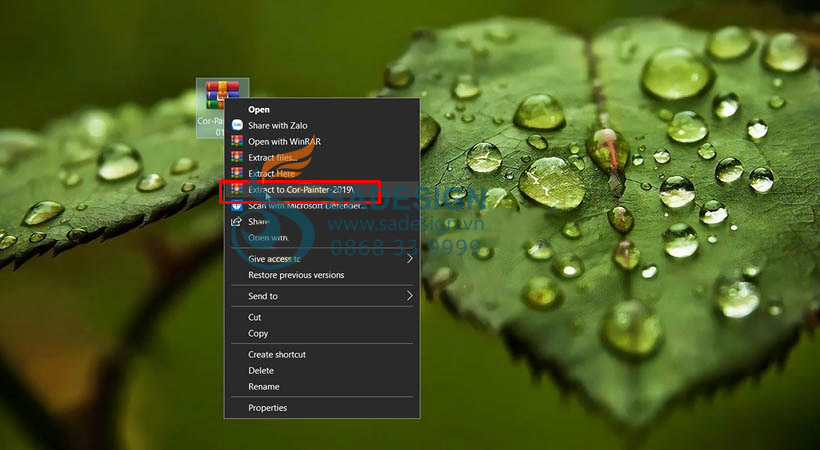The image size is (820, 450).
Task: Select Extract to Cor-Painter-2019\ option
Action: click(x=300, y=190)
